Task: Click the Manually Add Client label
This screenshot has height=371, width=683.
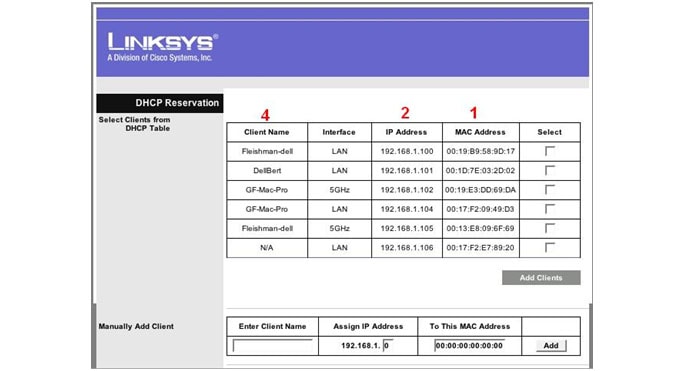Action: [136, 327]
